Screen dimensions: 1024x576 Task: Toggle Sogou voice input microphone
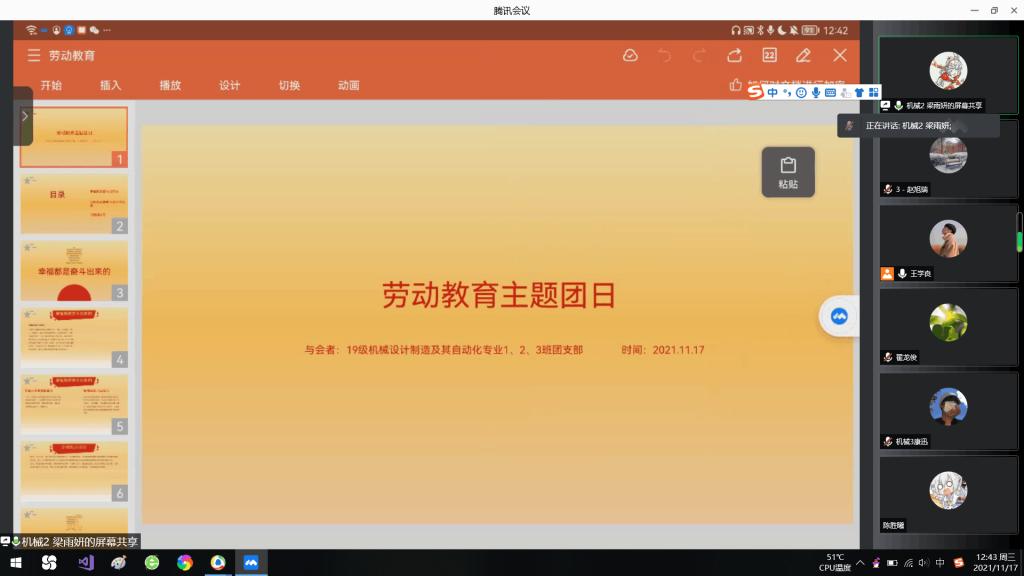point(816,93)
